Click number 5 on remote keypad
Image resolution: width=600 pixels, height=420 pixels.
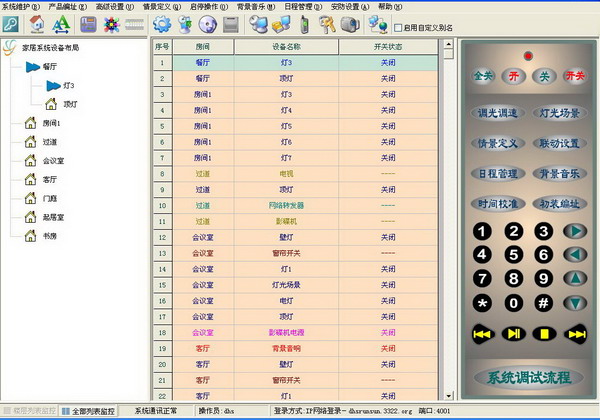514,255
